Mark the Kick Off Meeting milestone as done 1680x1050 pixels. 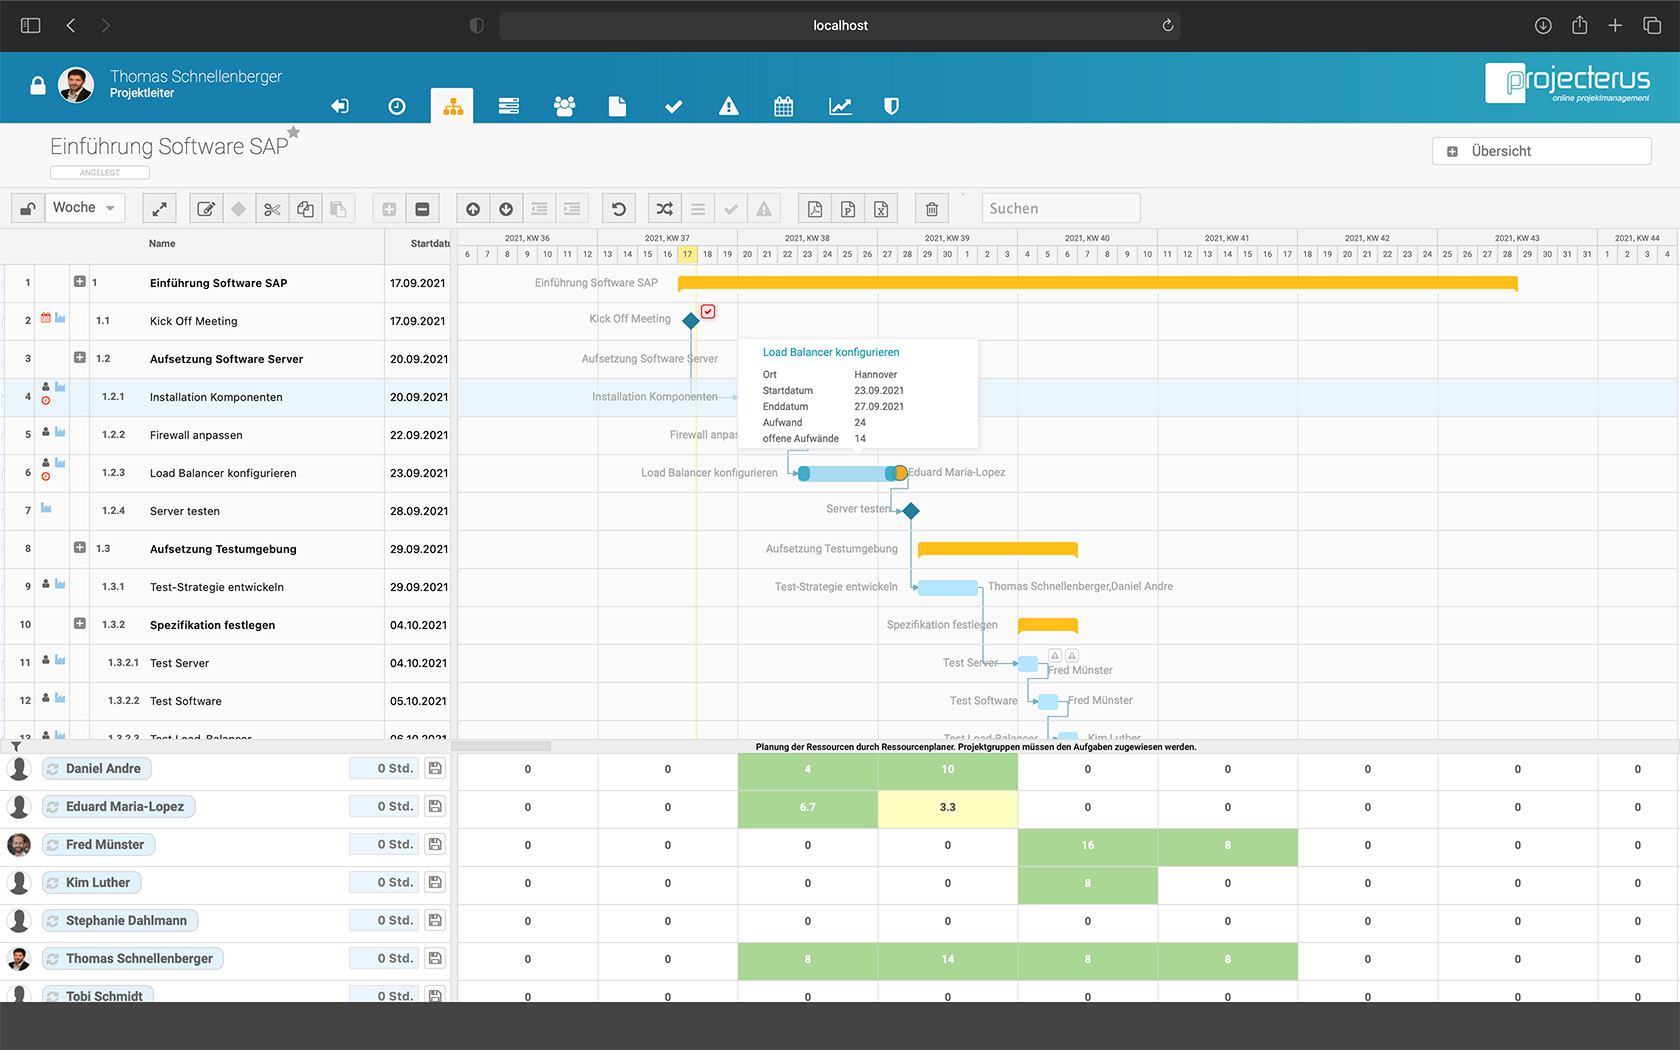708,311
